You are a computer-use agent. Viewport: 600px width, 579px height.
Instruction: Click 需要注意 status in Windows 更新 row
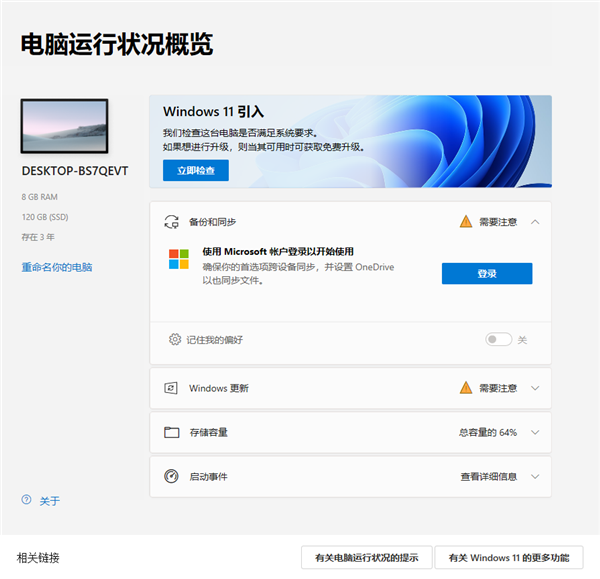point(498,388)
